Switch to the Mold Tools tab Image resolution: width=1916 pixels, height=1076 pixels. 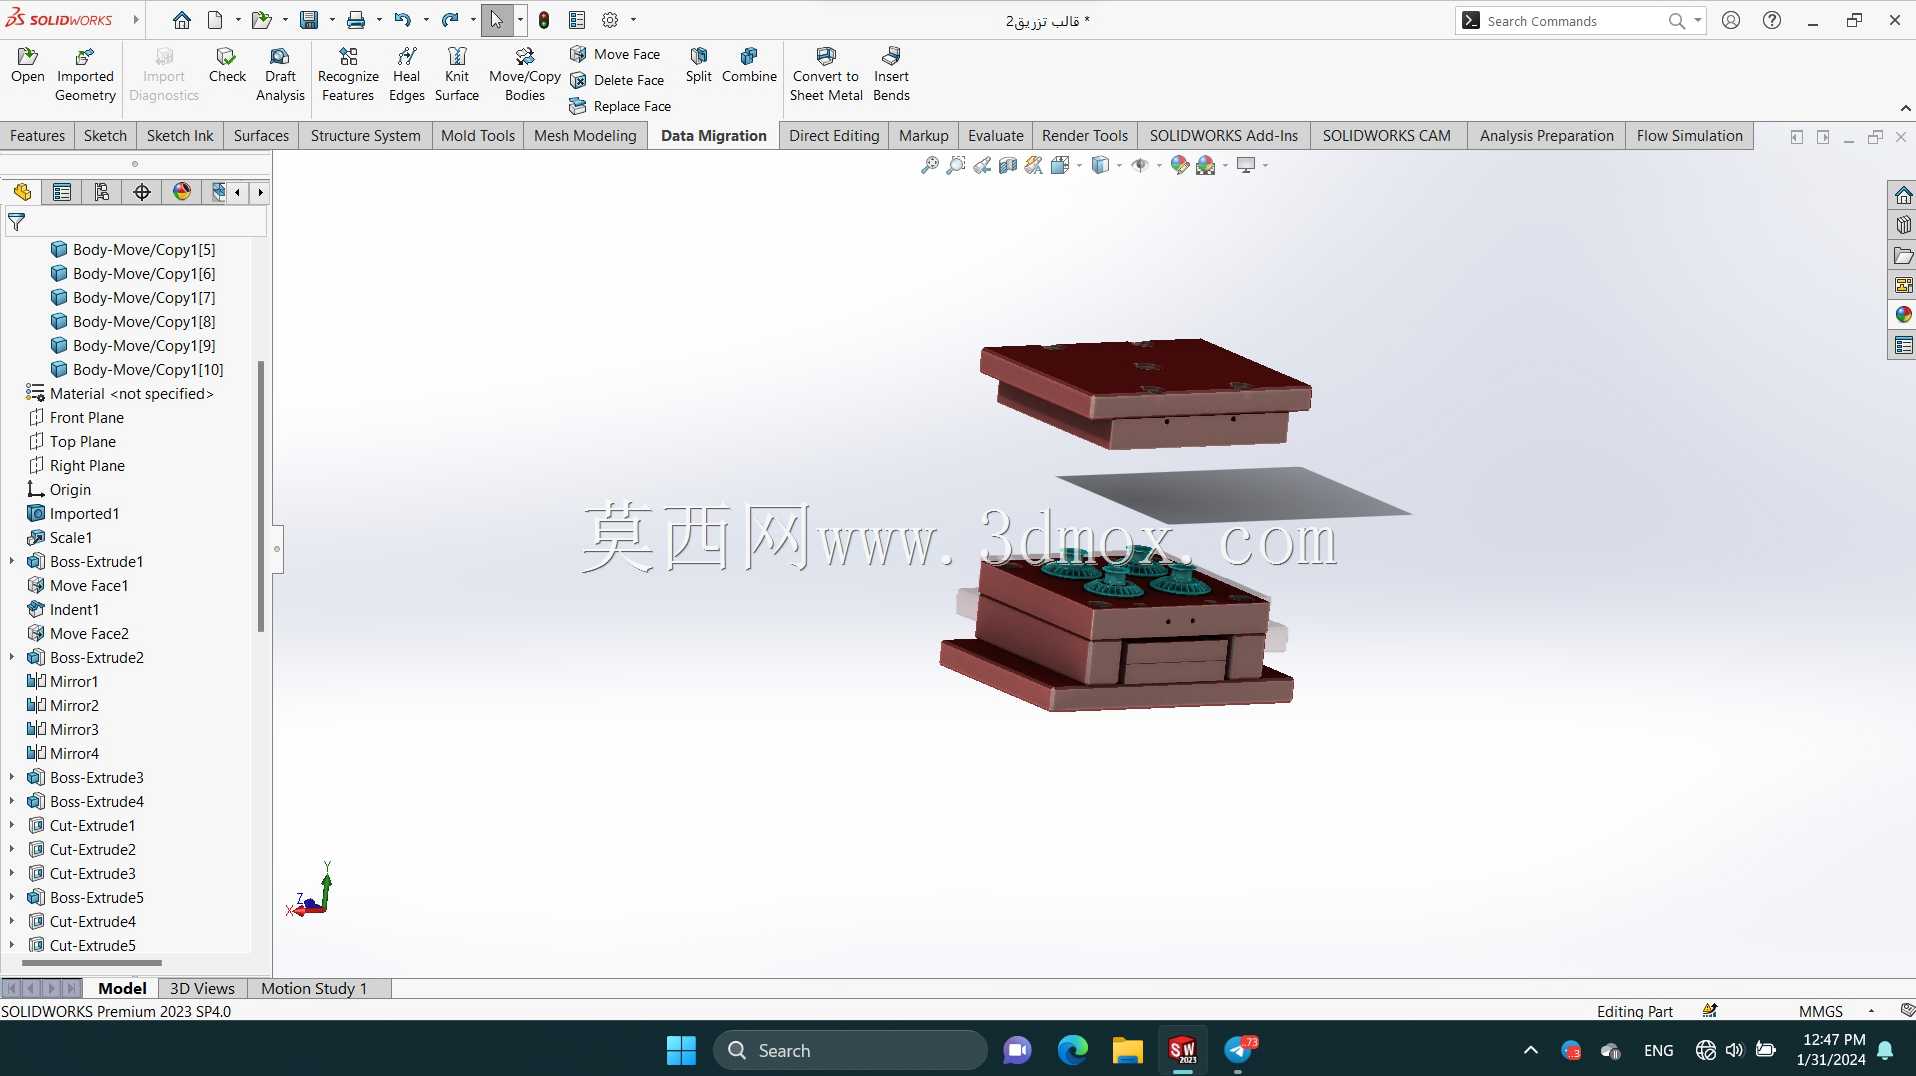[x=478, y=136]
